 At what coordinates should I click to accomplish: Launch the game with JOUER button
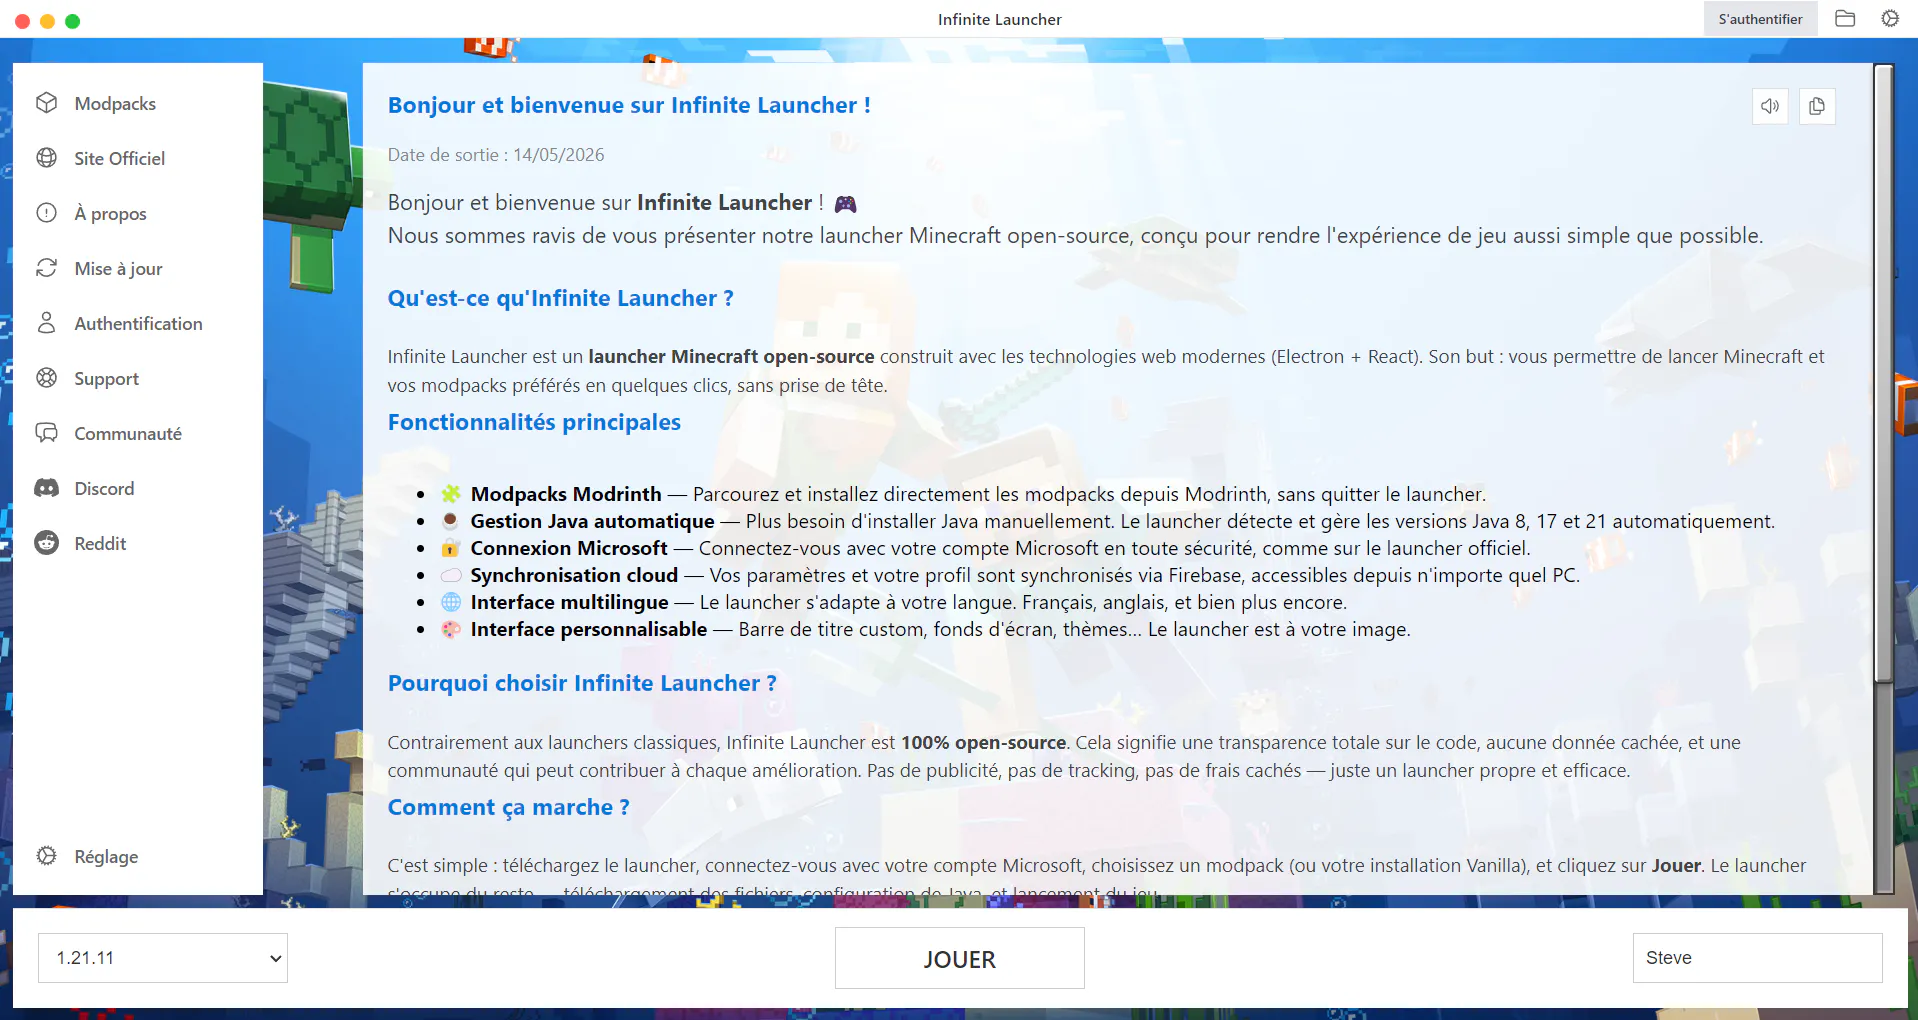(960, 958)
